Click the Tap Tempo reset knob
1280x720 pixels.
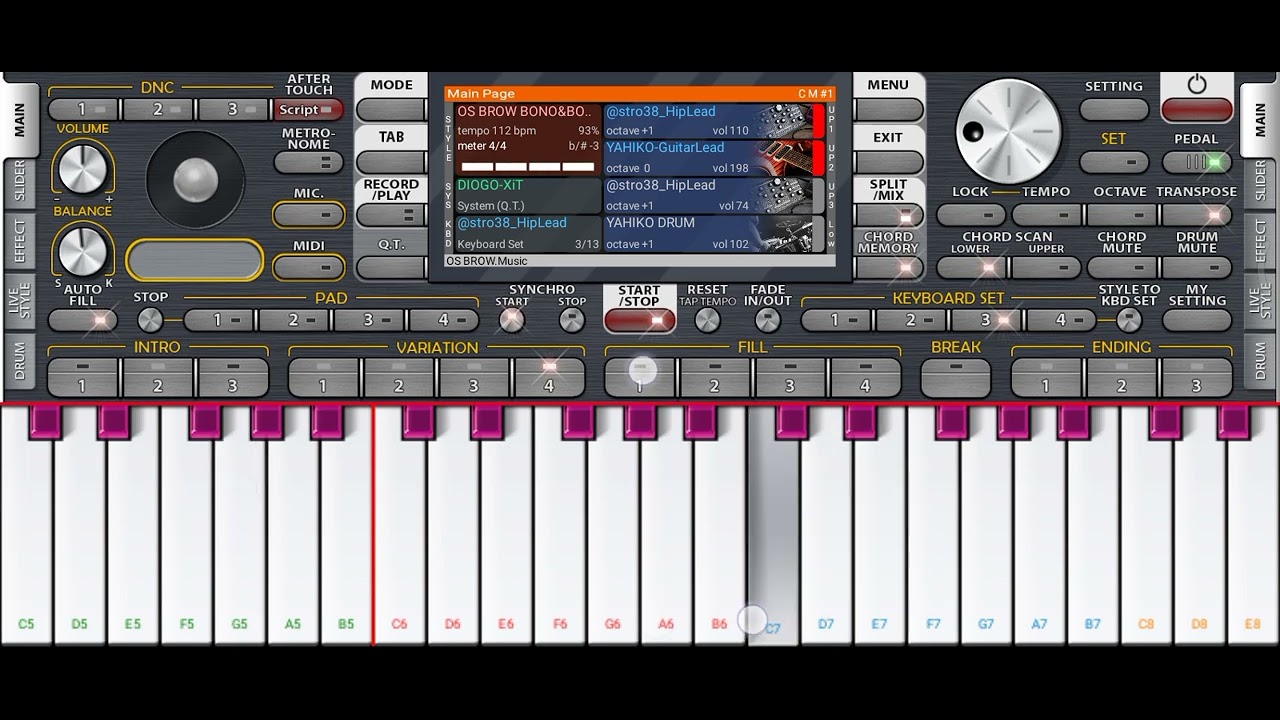707,320
